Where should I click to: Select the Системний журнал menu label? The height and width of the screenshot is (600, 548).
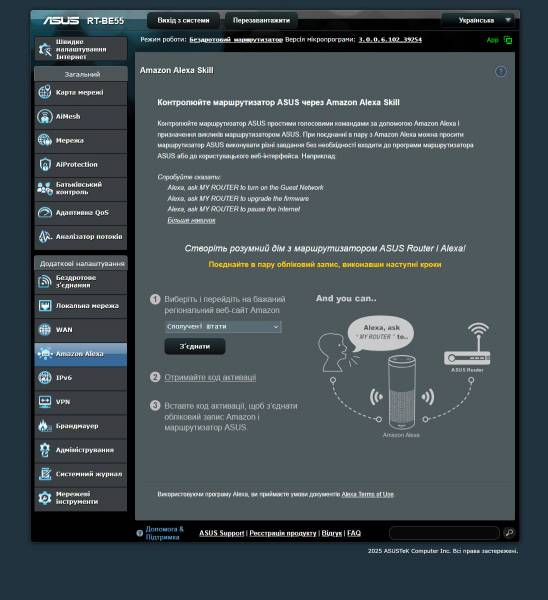[x=89, y=474]
